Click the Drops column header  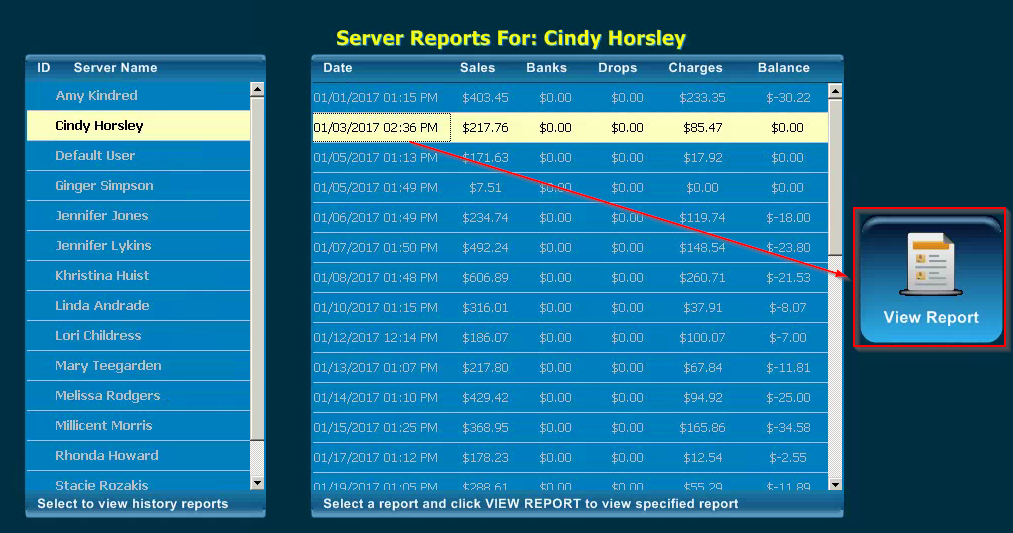(x=618, y=68)
